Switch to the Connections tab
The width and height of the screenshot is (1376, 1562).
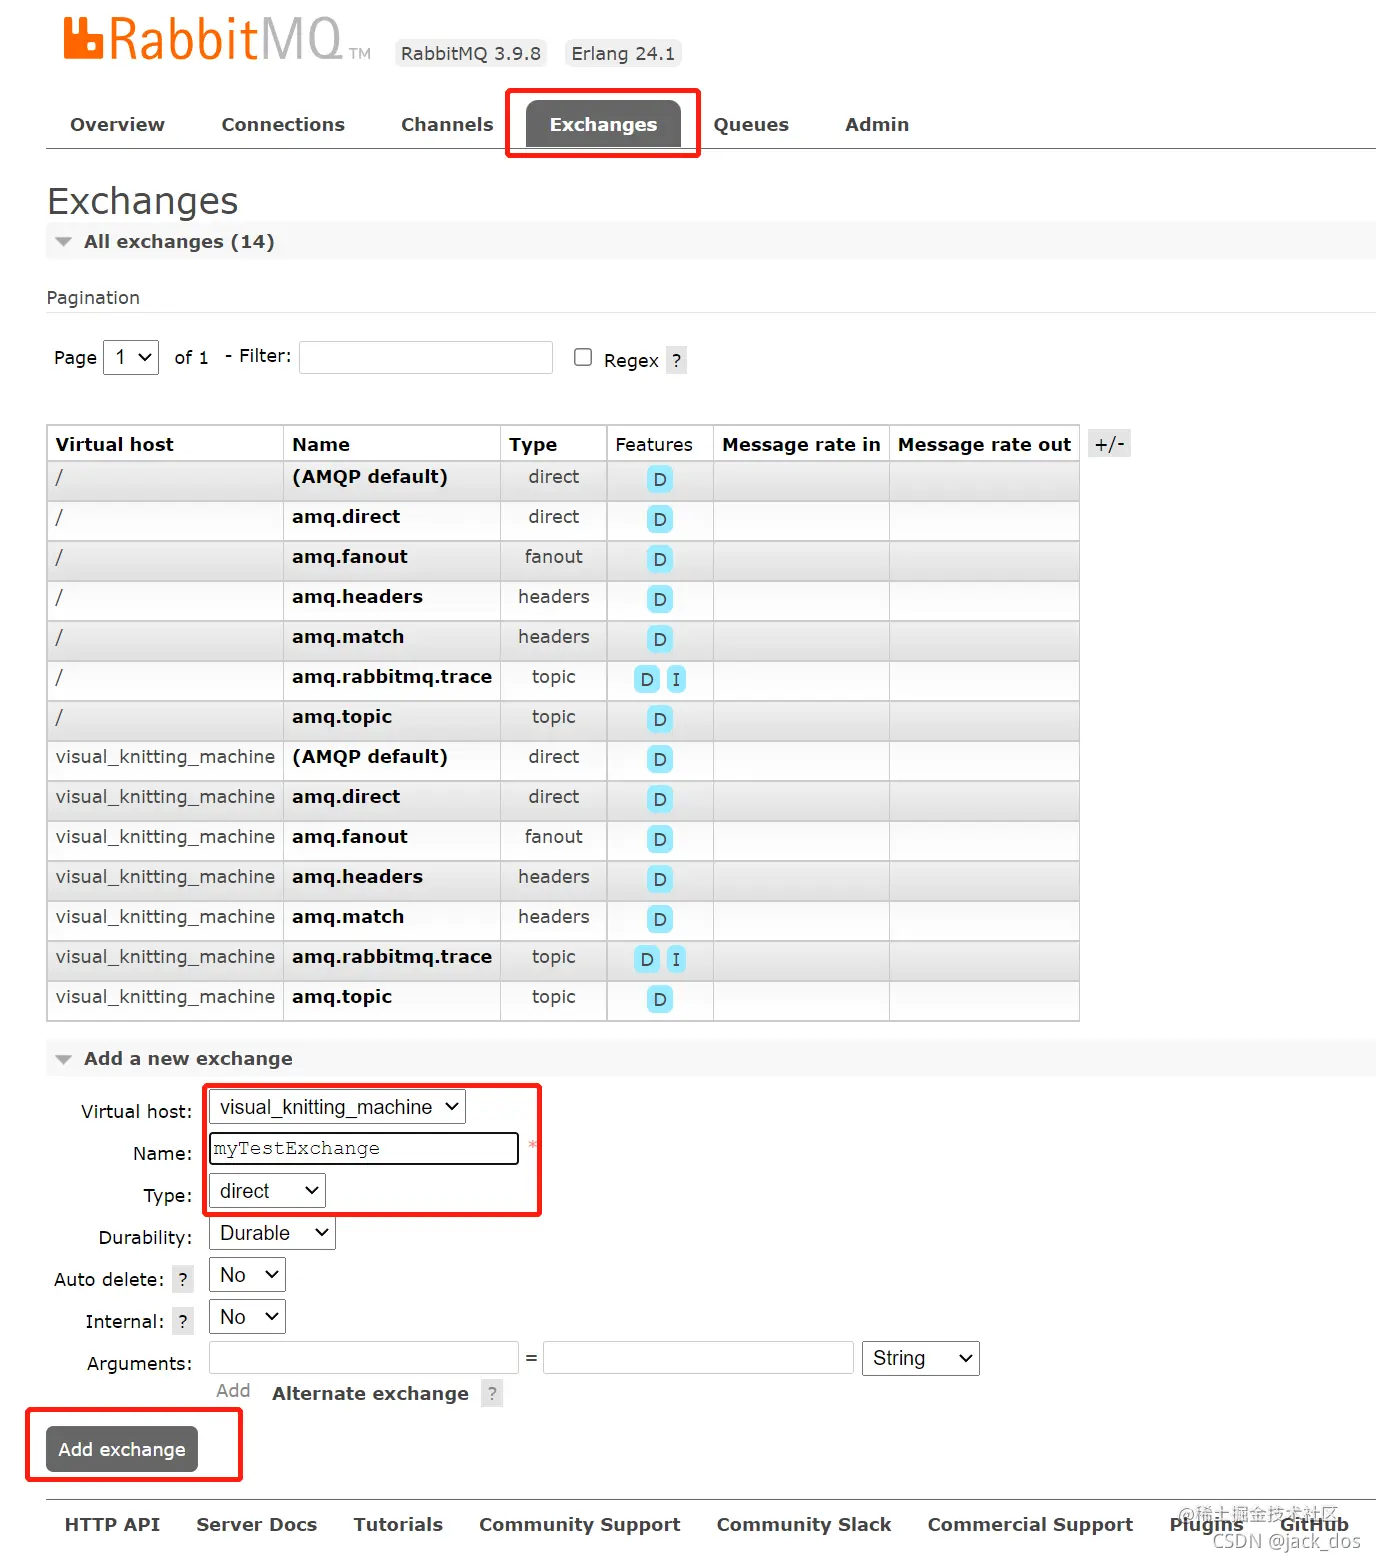283,124
